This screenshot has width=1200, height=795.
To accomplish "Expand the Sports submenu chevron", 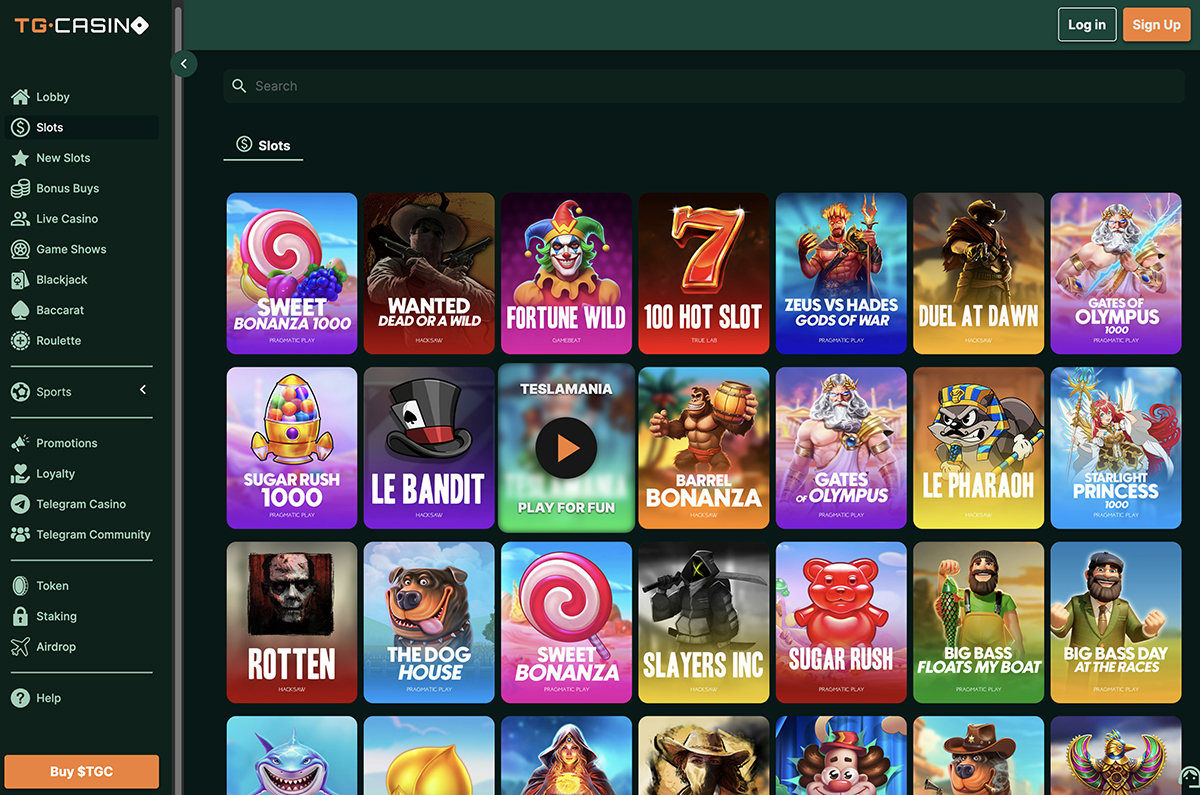I will pyautogui.click(x=143, y=390).
